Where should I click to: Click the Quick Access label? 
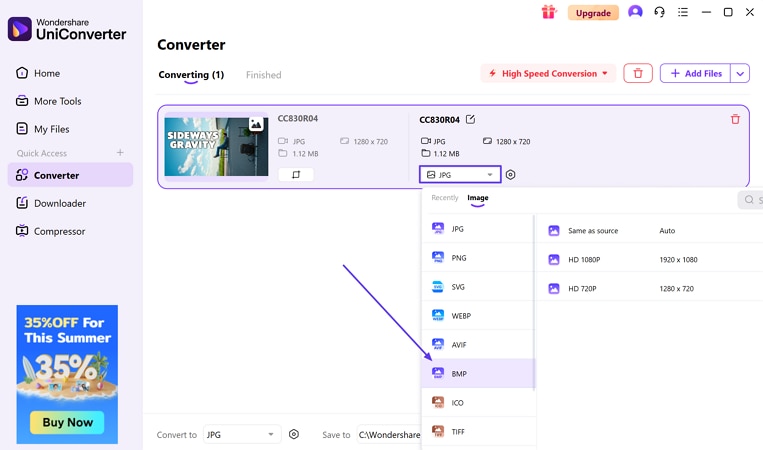(x=42, y=153)
